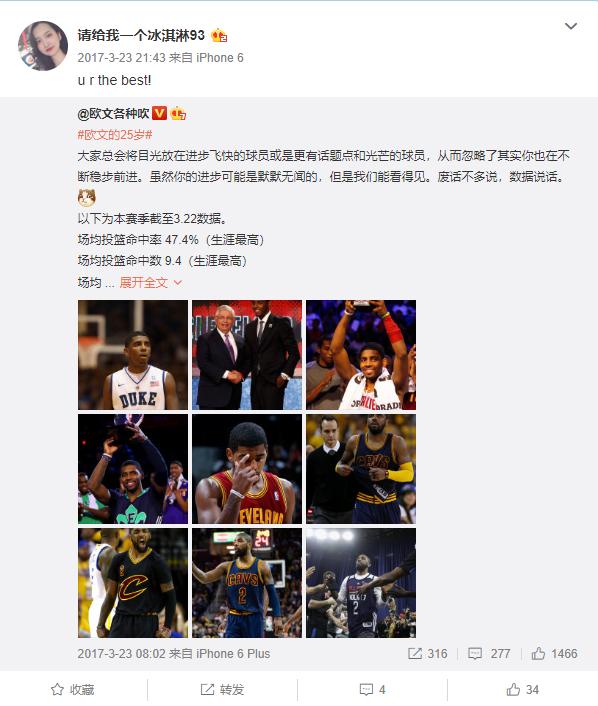The height and width of the screenshot is (706, 598).
Task: Click the membership crown beside 欧文各种吹
Action: [x=178, y=113]
